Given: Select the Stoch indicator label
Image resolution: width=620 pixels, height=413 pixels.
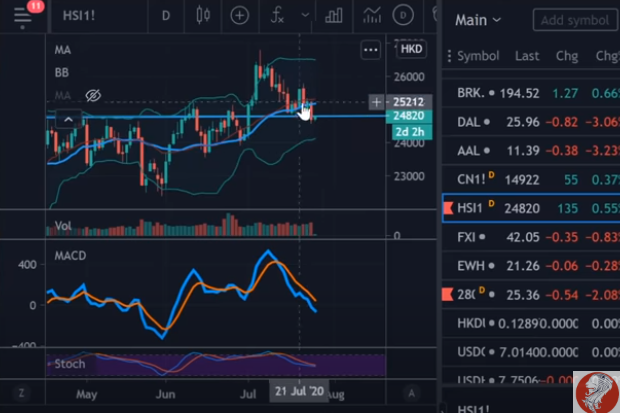Looking at the screenshot, I should pyautogui.click(x=70, y=364).
